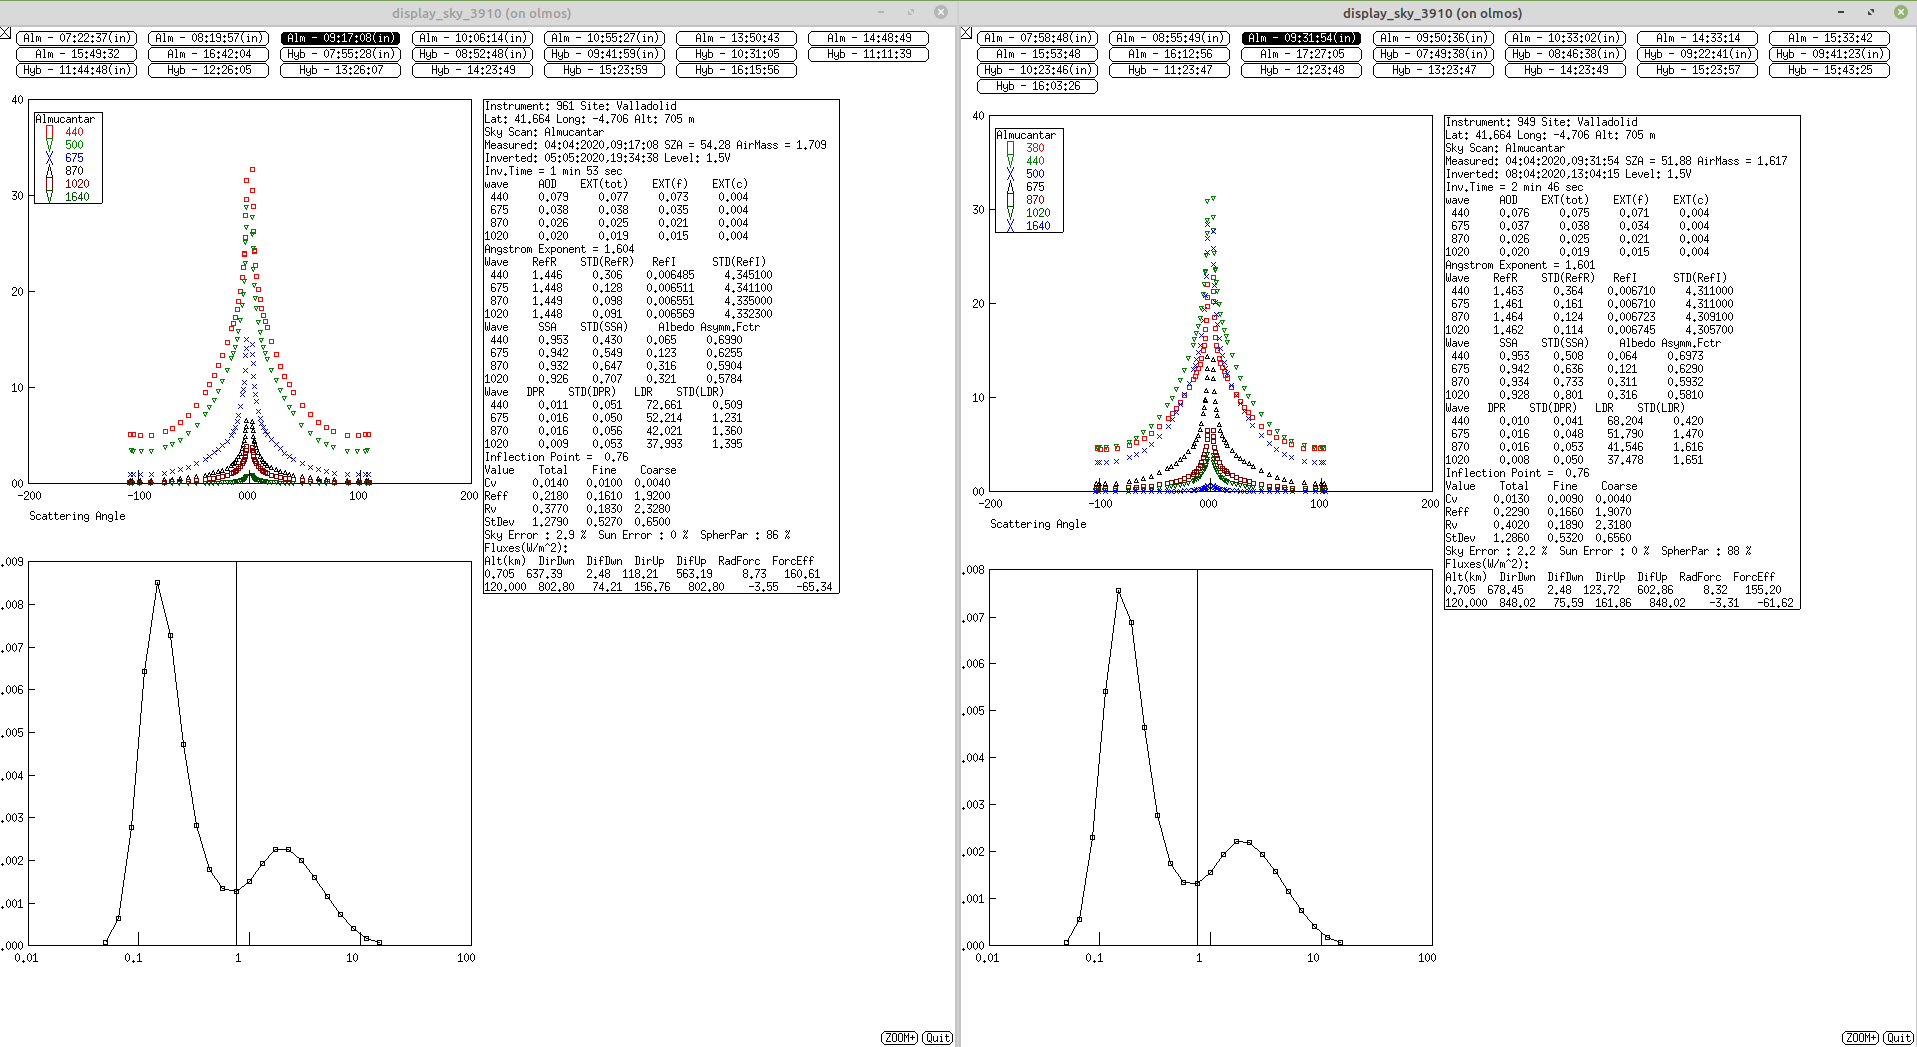View Hyb - 11:23:47 scan

tap(1170, 70)
